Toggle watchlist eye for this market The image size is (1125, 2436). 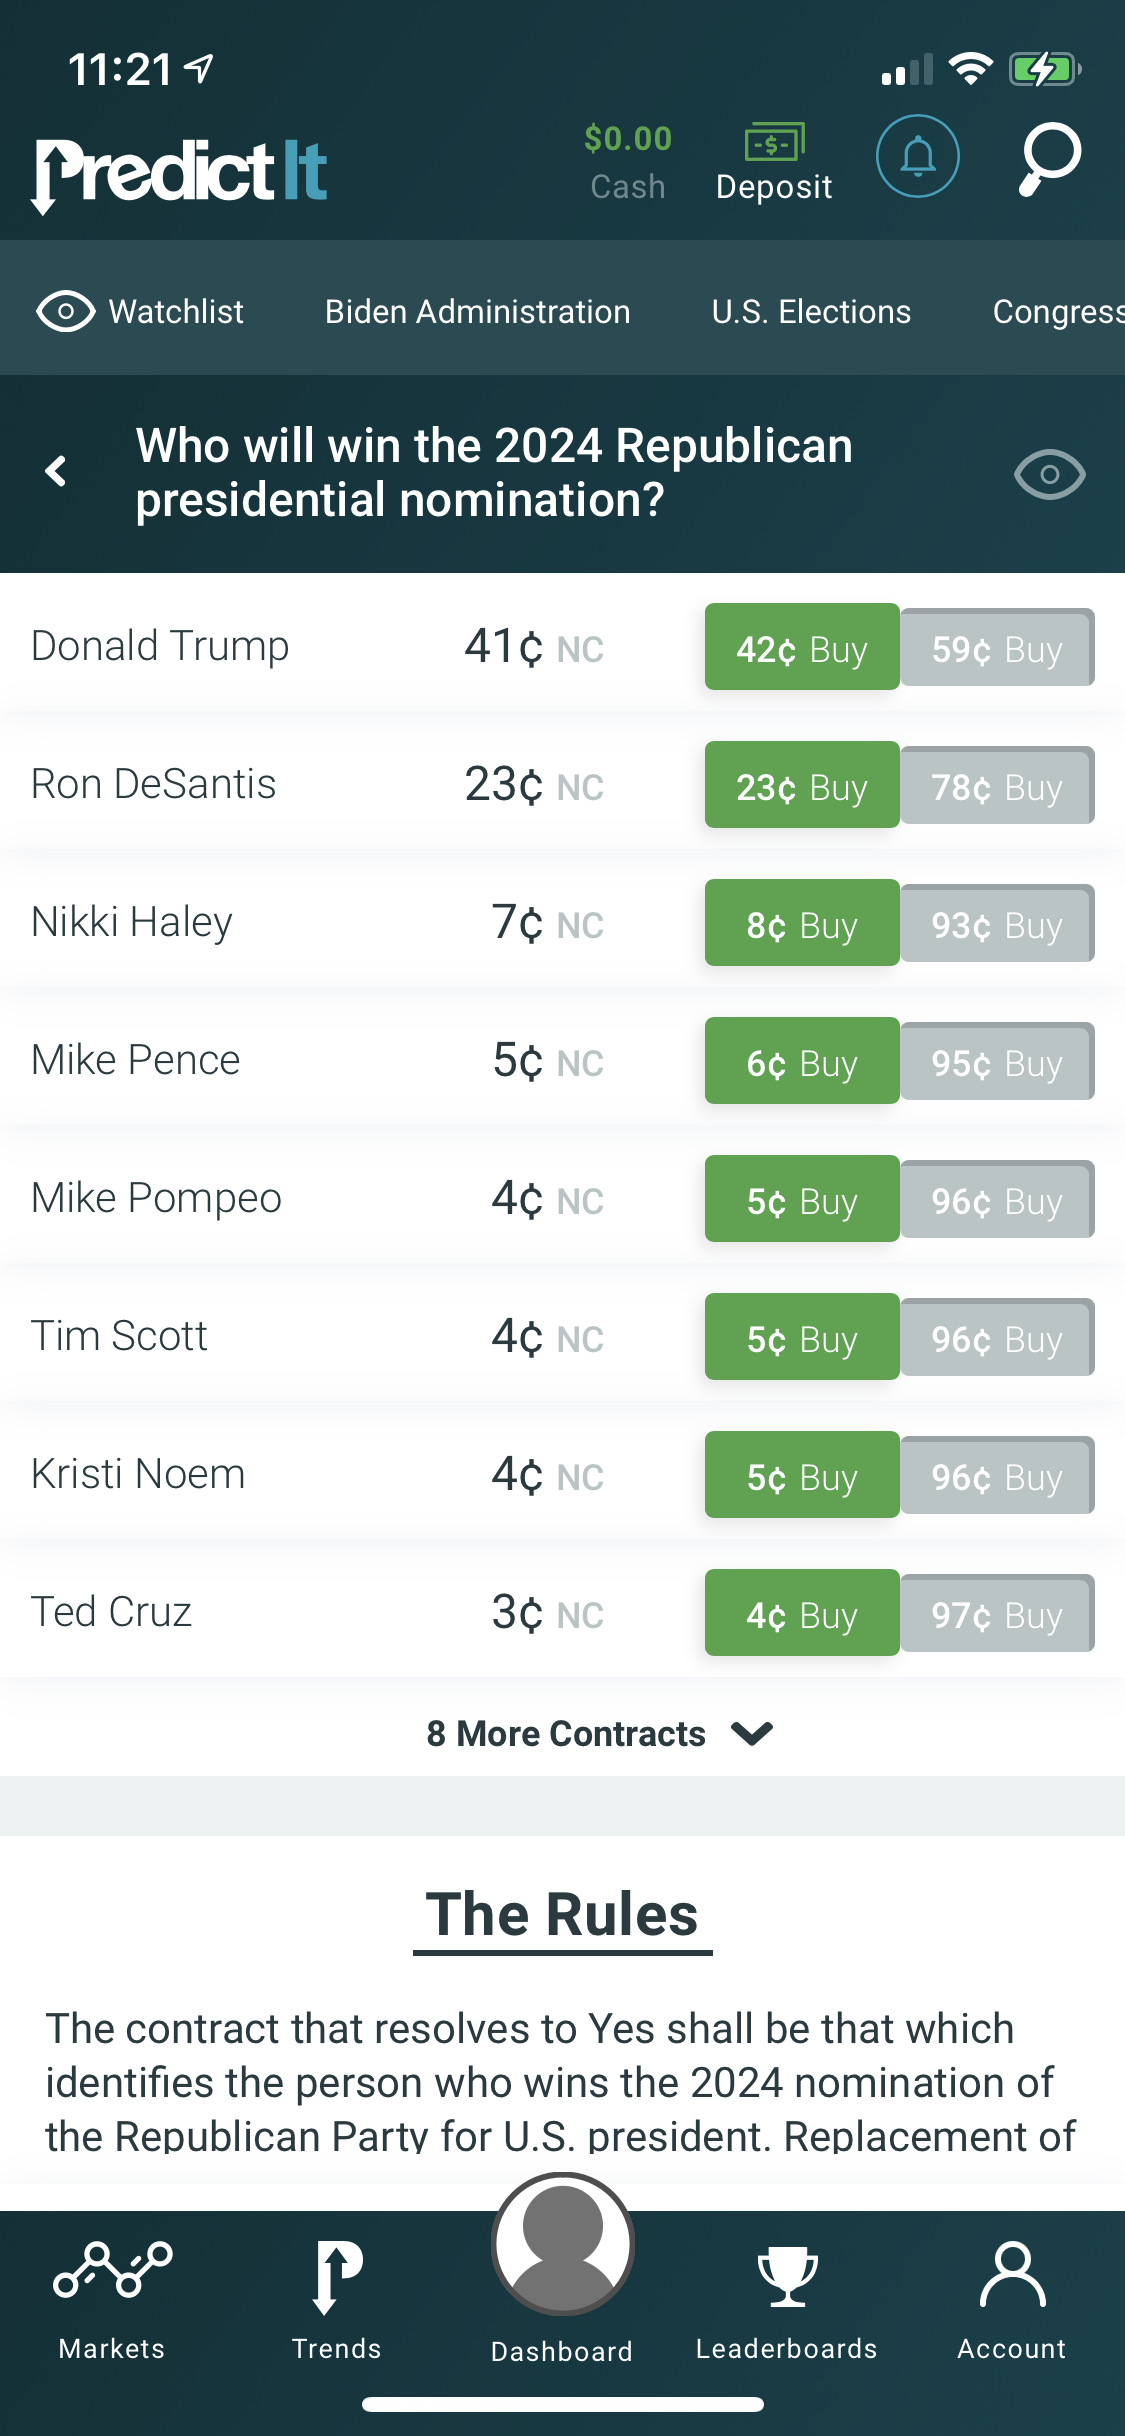(x=1049, y=474)
